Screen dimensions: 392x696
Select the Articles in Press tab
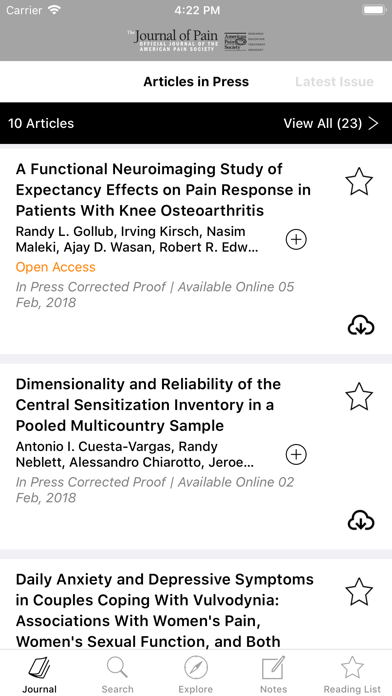(x=196, y=82)
